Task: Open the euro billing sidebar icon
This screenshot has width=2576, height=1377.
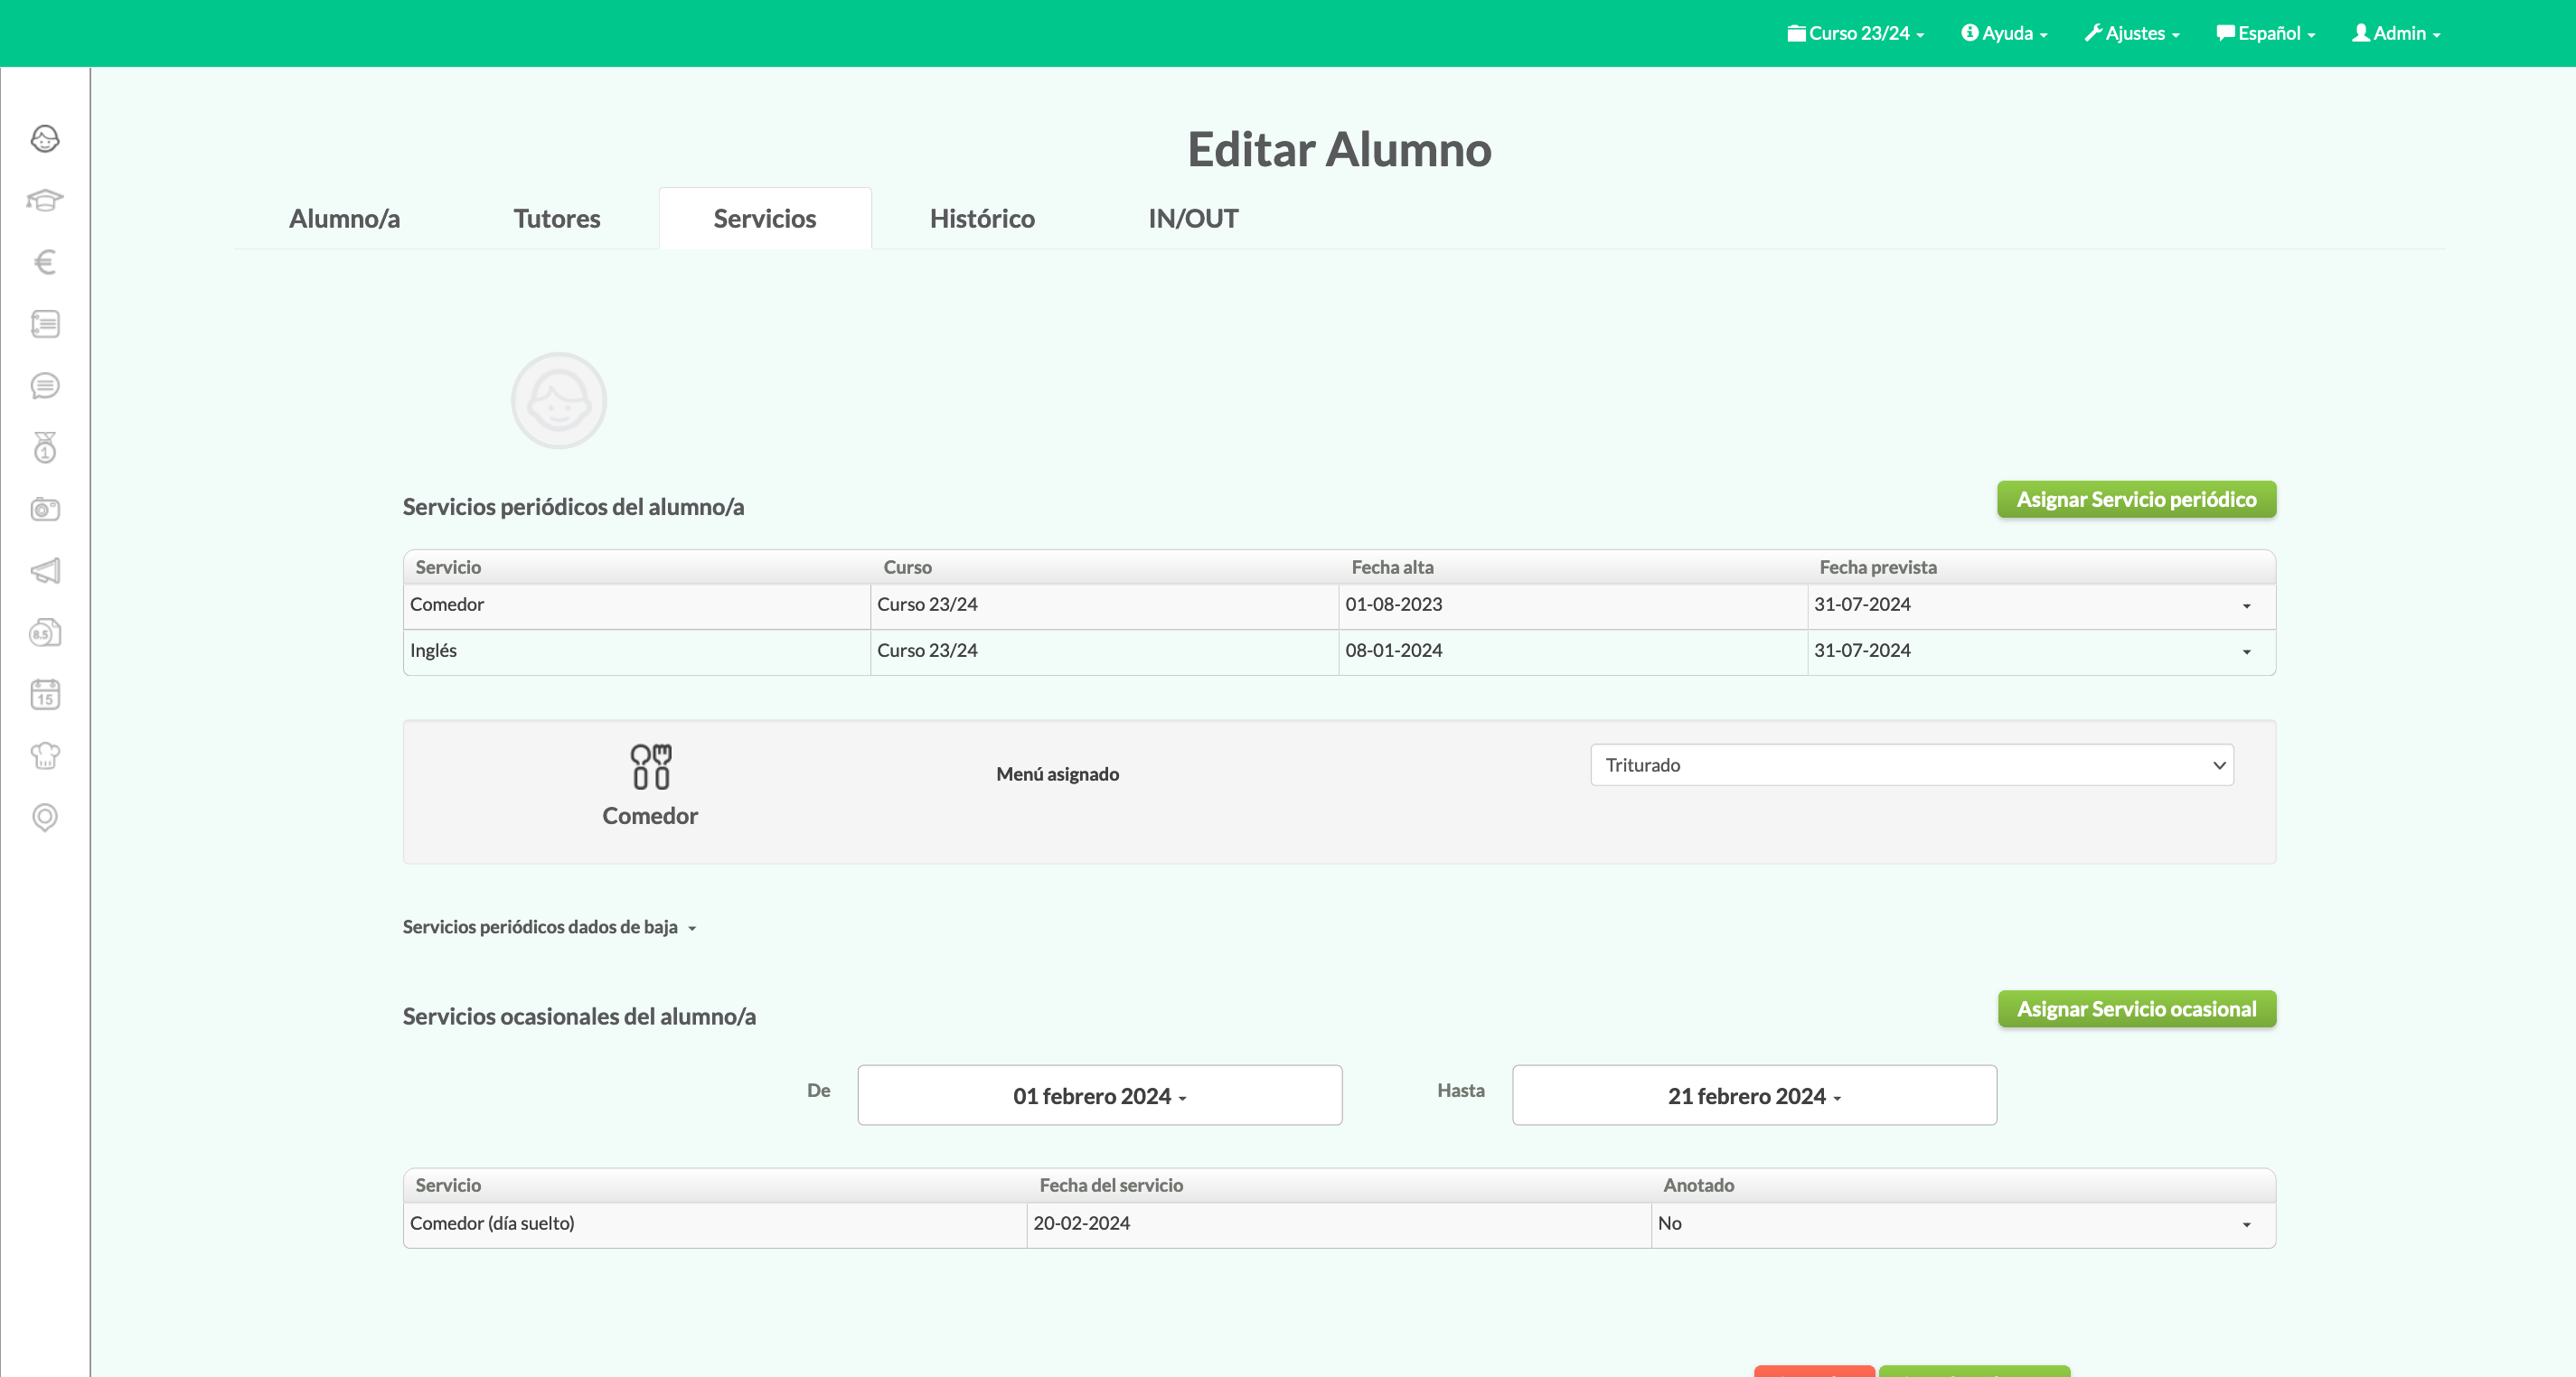Action: point(45,262)
